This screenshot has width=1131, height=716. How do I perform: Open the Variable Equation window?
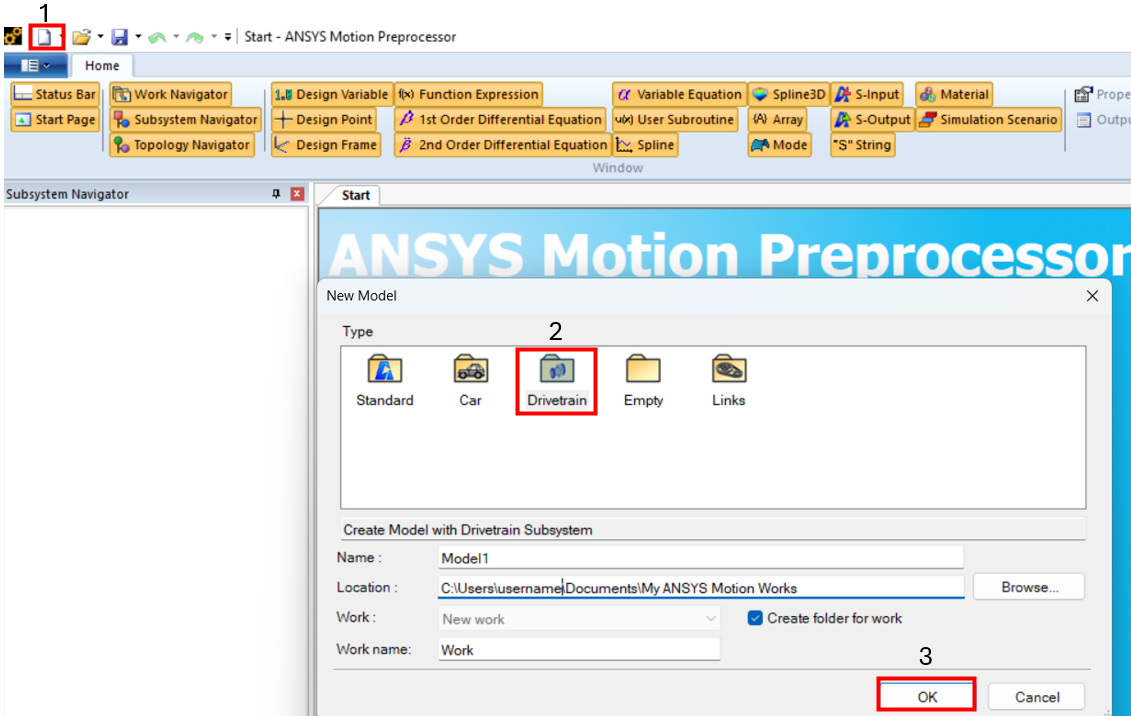pyautogui.click(x=679, y=94)
